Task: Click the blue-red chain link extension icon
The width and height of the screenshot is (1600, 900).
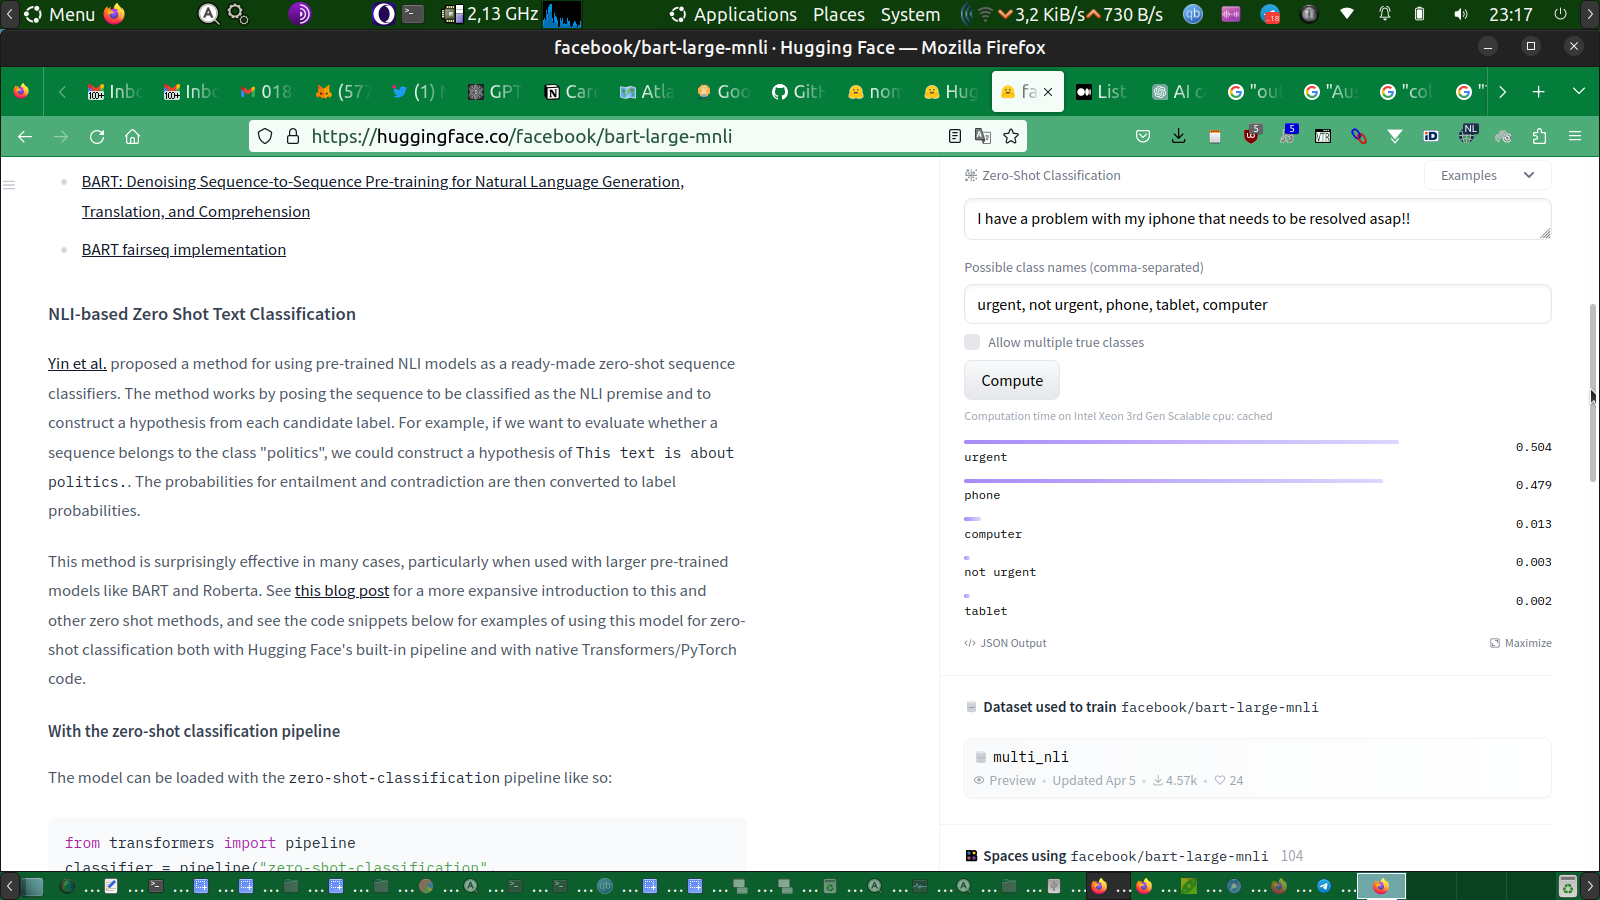Action: [1359, 136]
